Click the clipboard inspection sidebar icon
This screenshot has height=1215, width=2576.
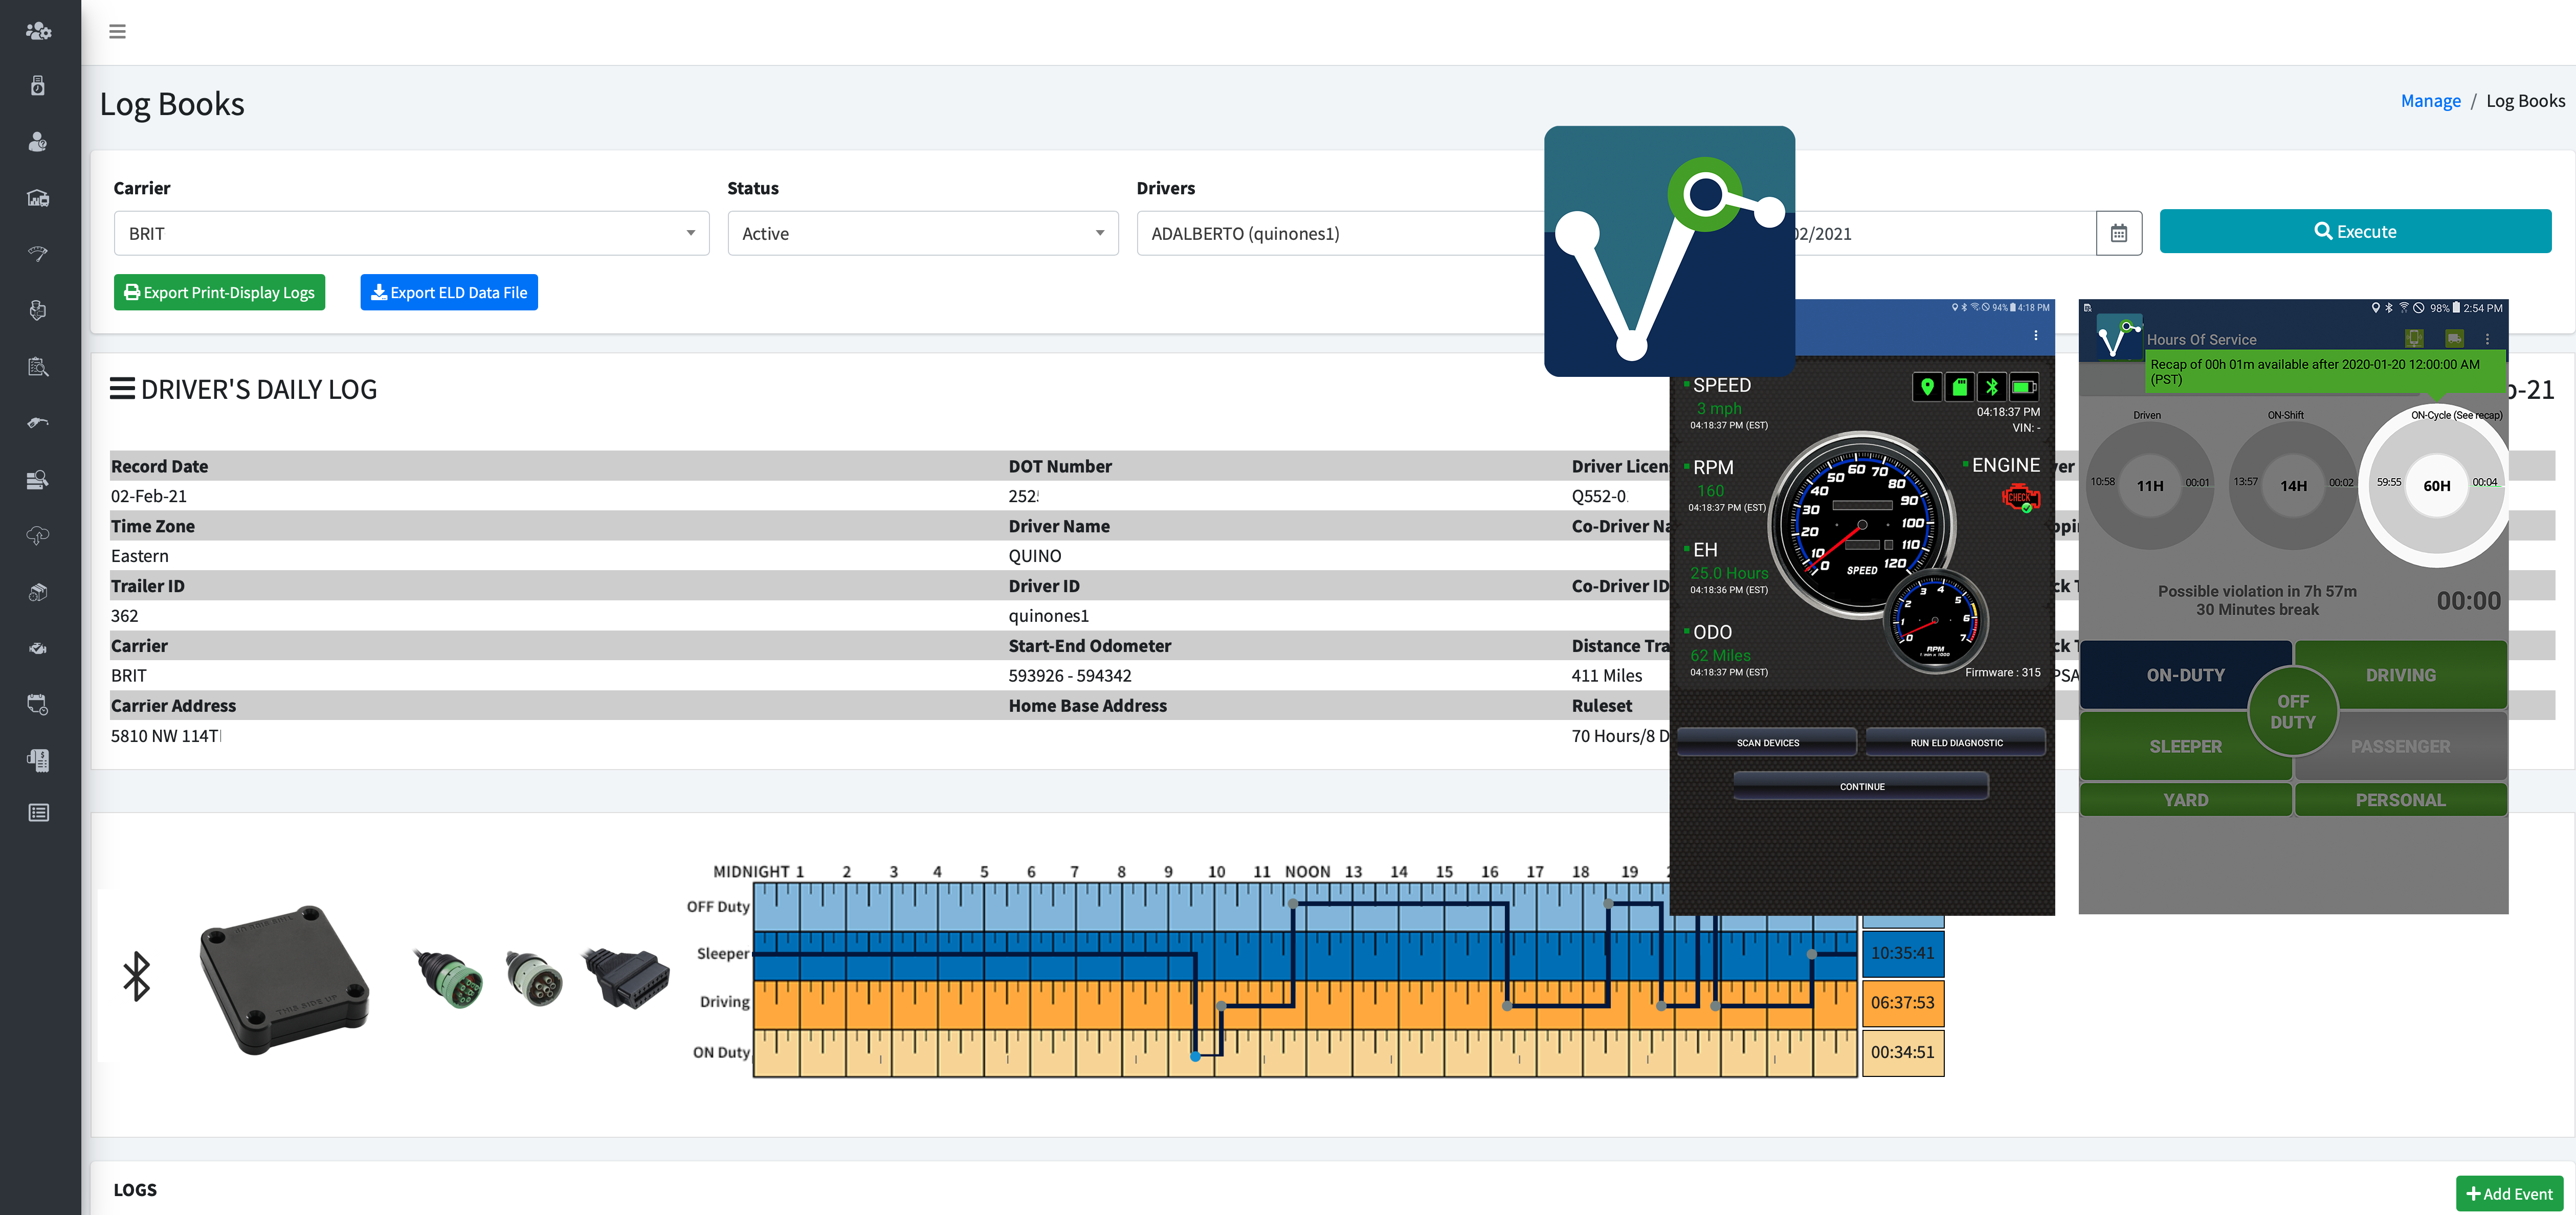(38, 366)
